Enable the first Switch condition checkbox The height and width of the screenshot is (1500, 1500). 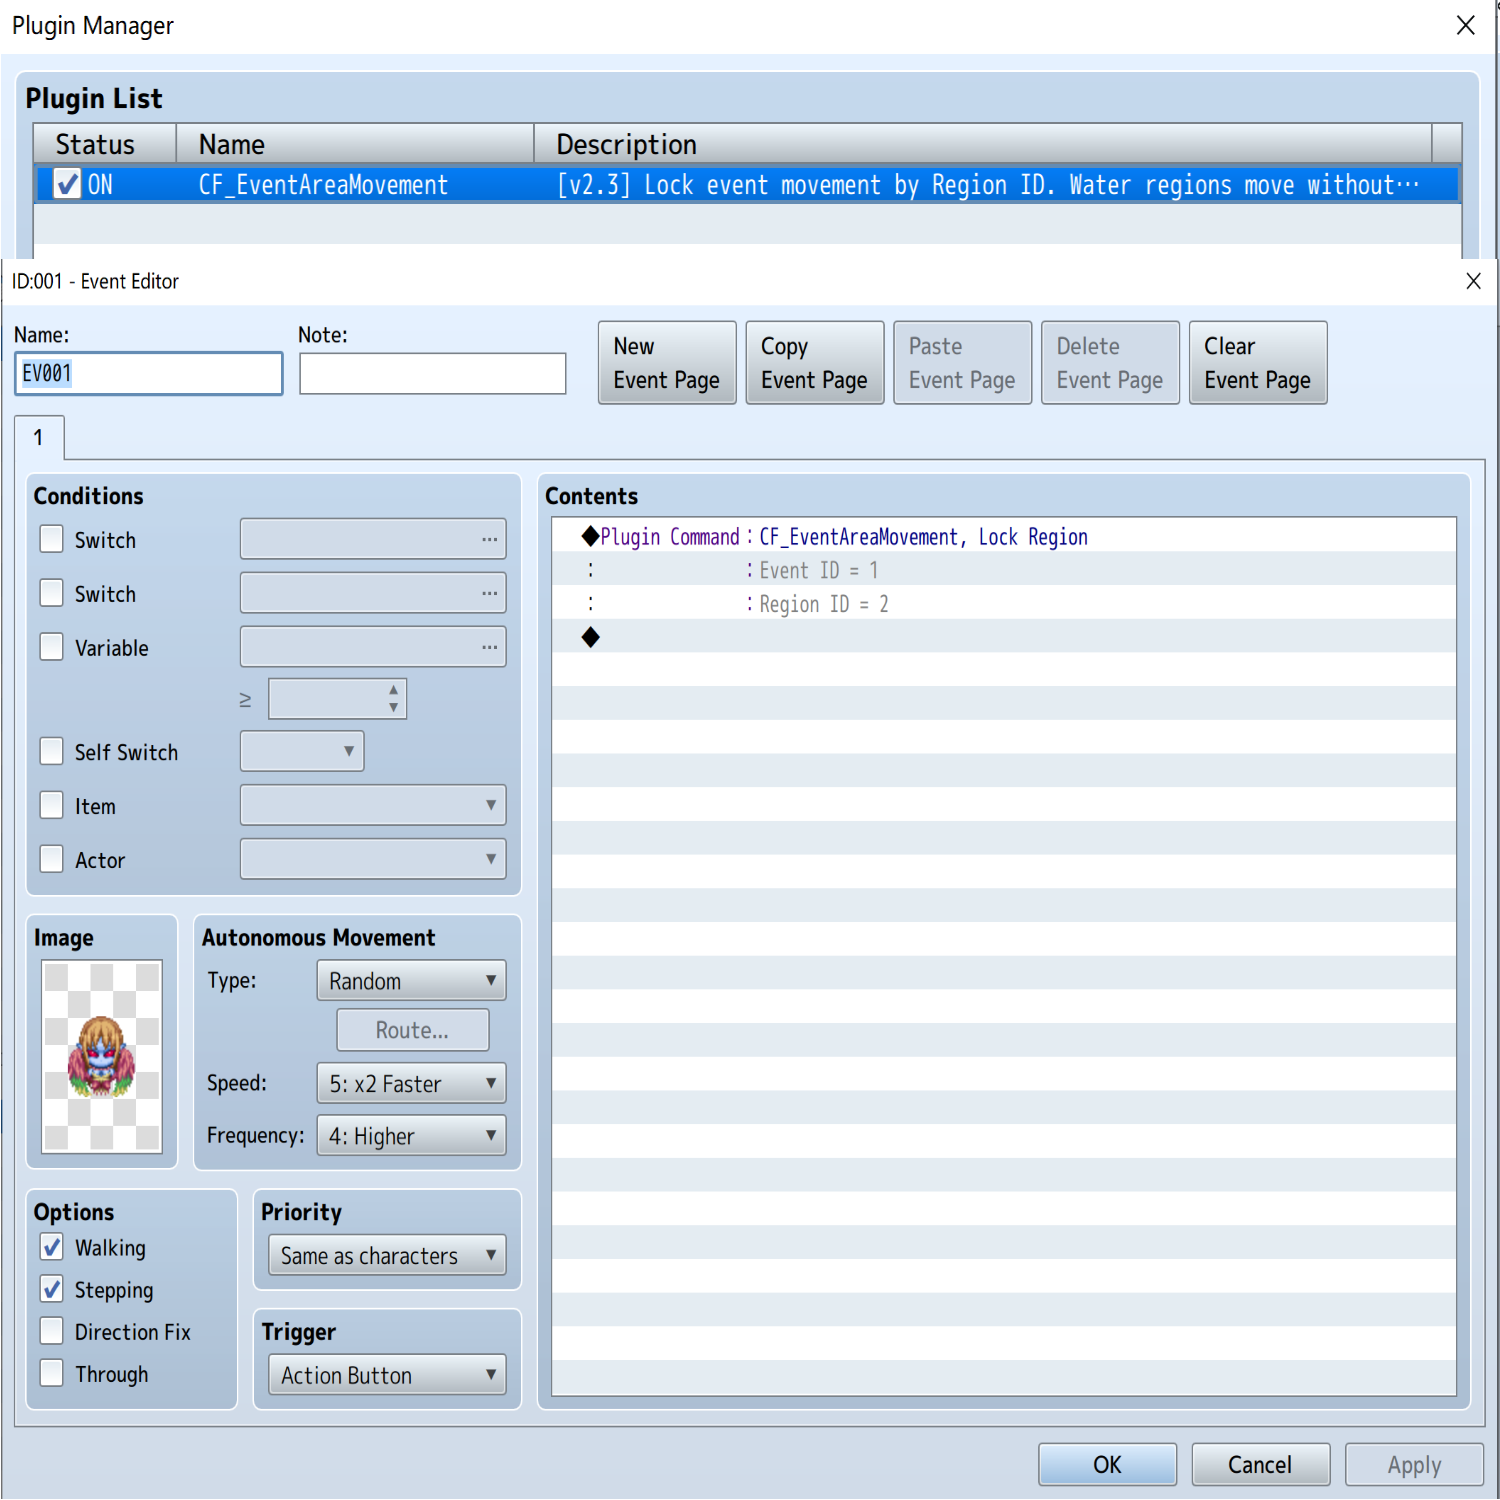point(52,539)
